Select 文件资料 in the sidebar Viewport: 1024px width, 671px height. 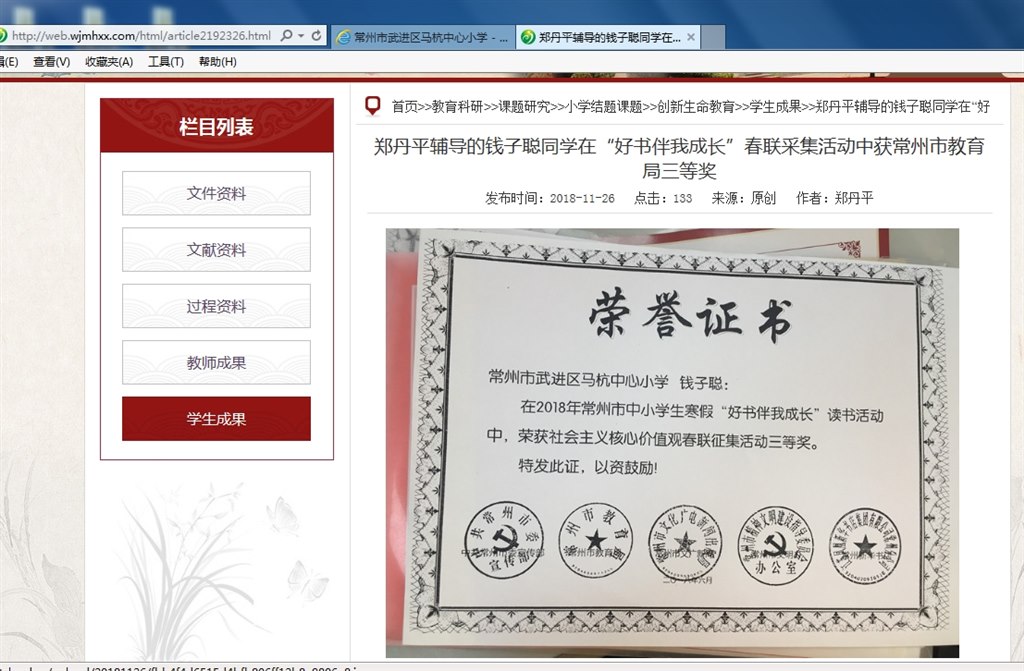[x=216, y=193]
